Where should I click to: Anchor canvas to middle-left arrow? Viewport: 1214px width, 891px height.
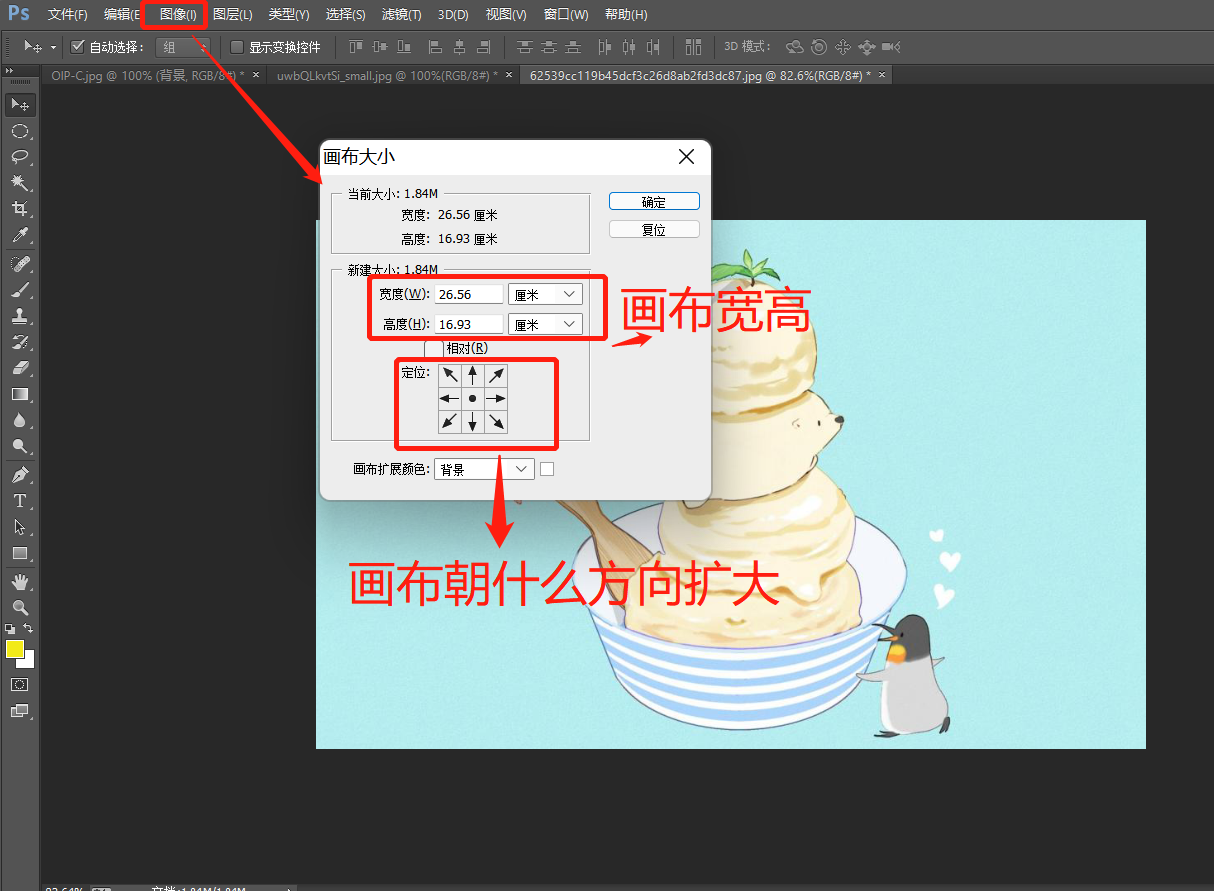pyautogui.click(x=450, y=398)
